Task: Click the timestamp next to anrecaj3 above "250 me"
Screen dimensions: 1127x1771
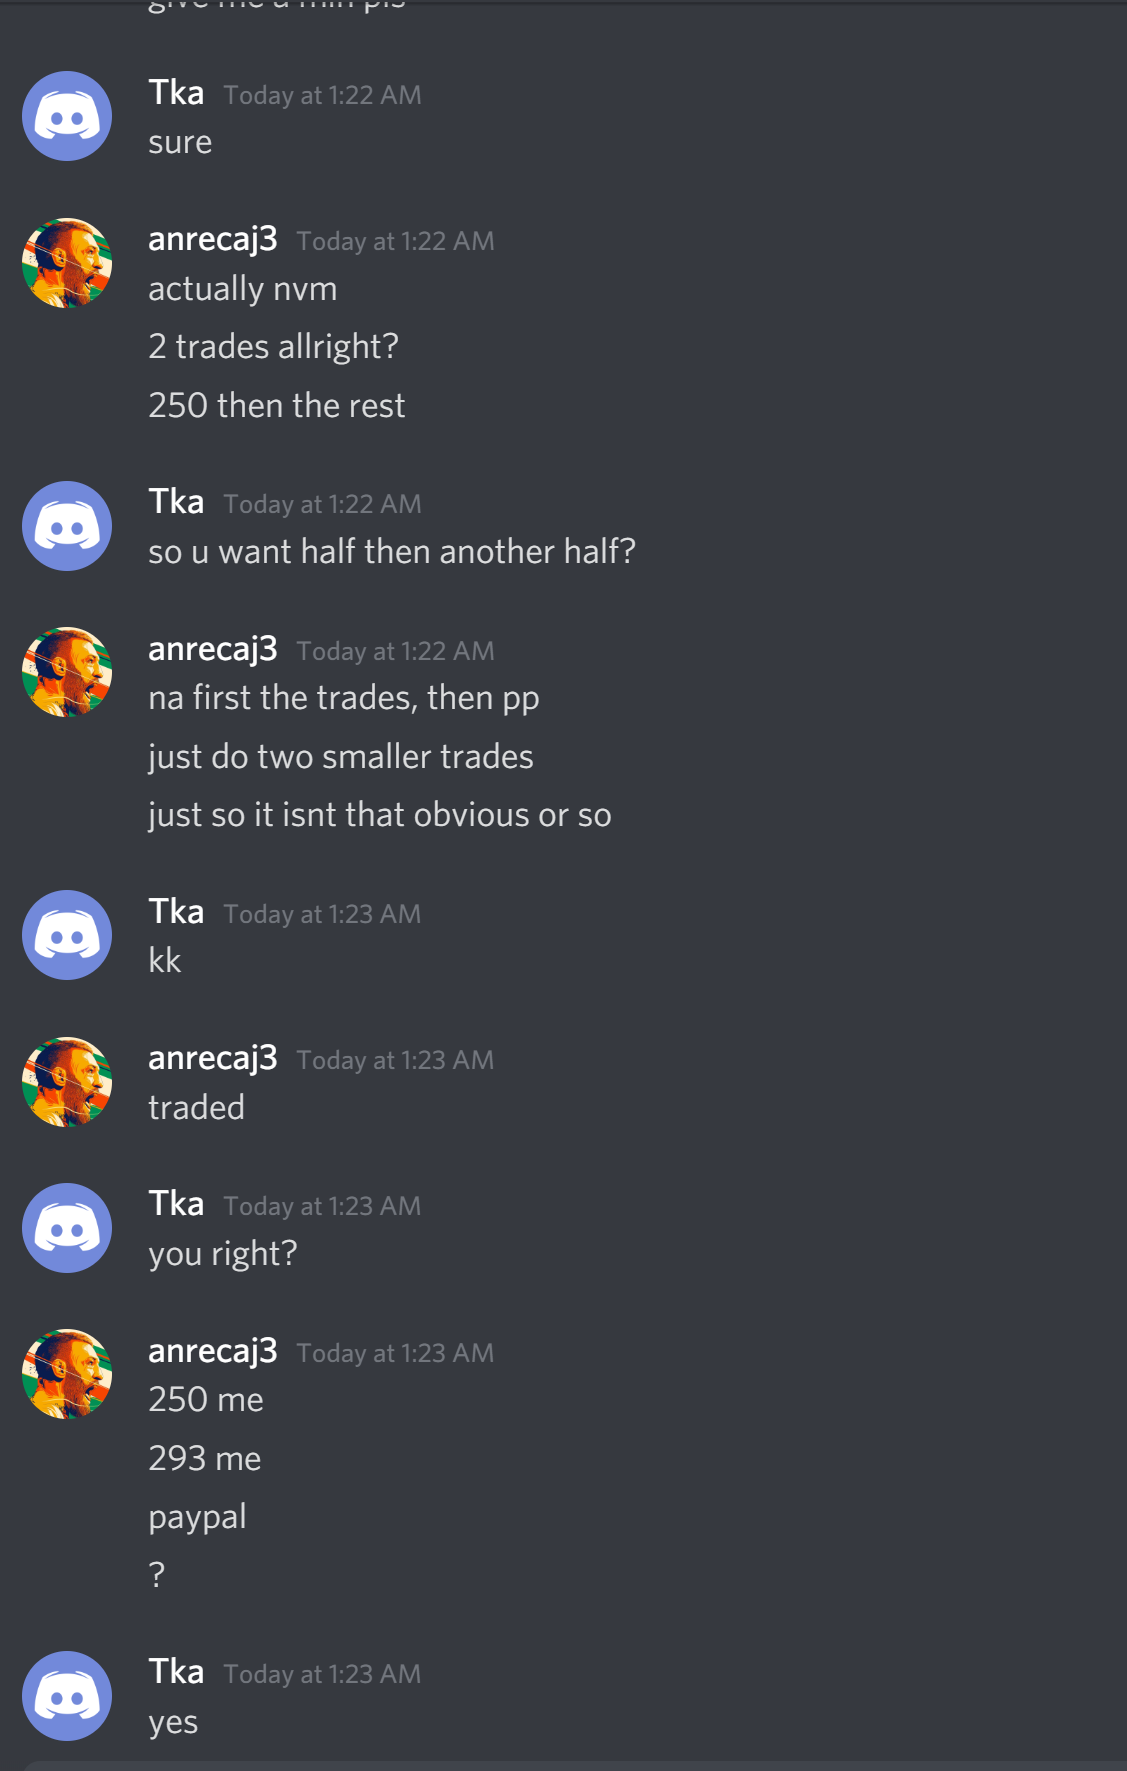Action: point(395,1353)
